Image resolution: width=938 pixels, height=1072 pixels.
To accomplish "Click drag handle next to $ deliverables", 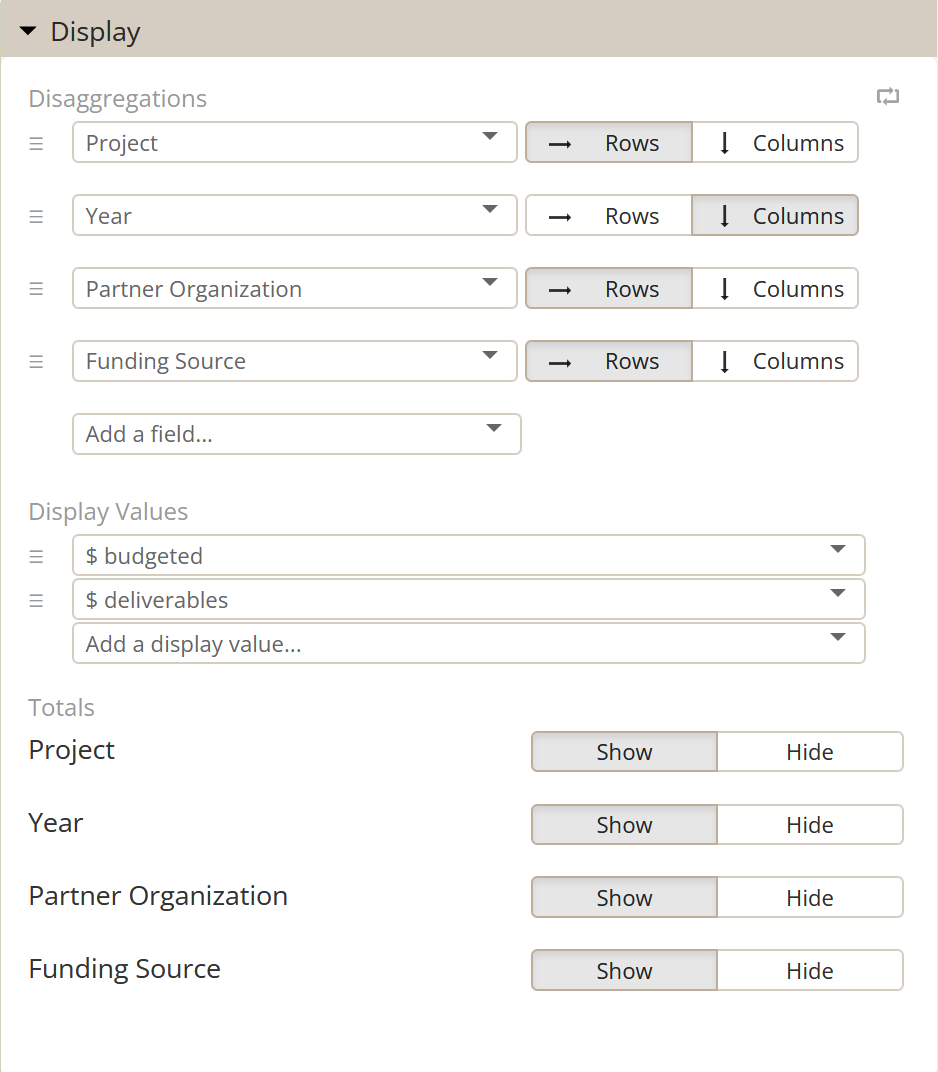I will (37, 600).
